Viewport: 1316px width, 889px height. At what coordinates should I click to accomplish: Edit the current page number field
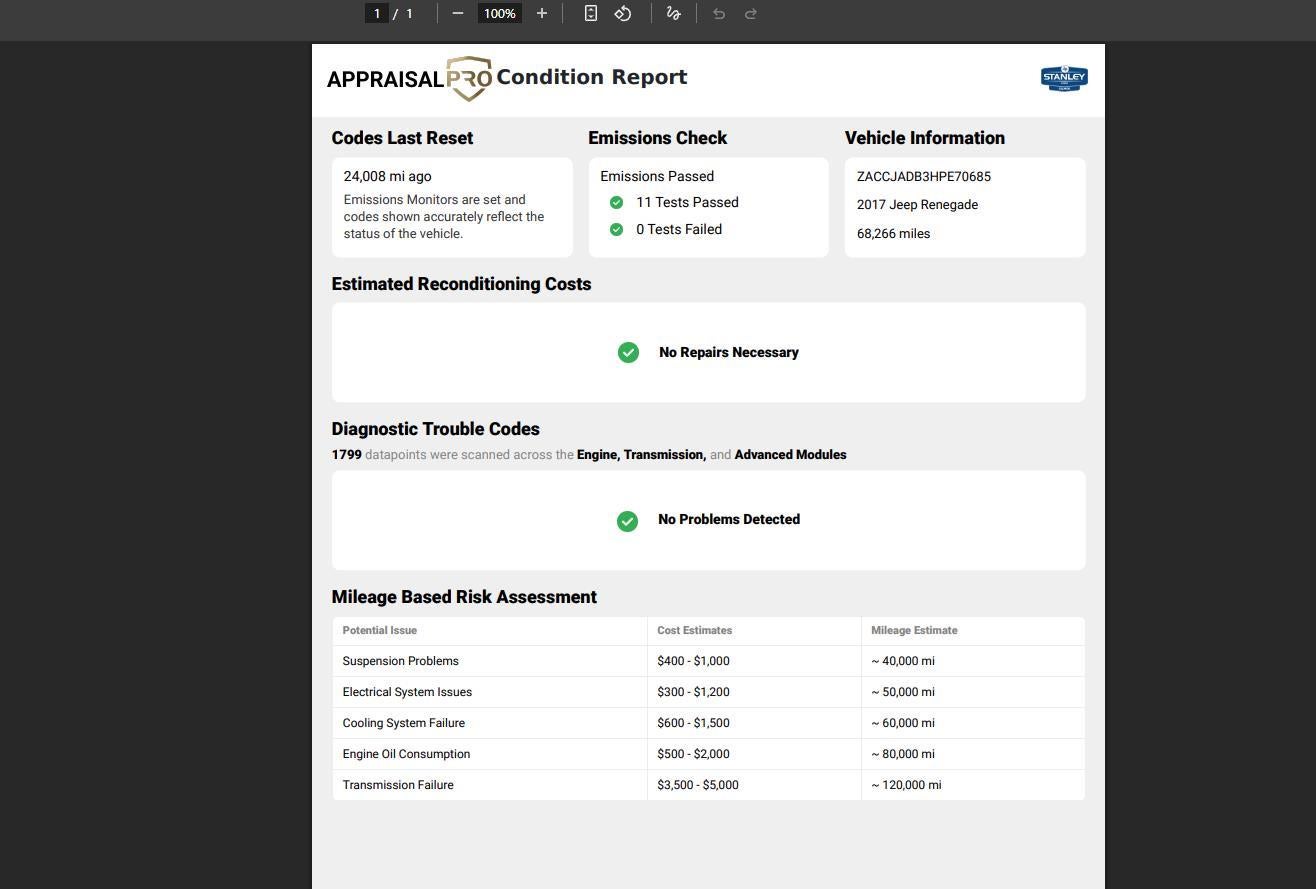pyautogui.click(x=377, y=13)
